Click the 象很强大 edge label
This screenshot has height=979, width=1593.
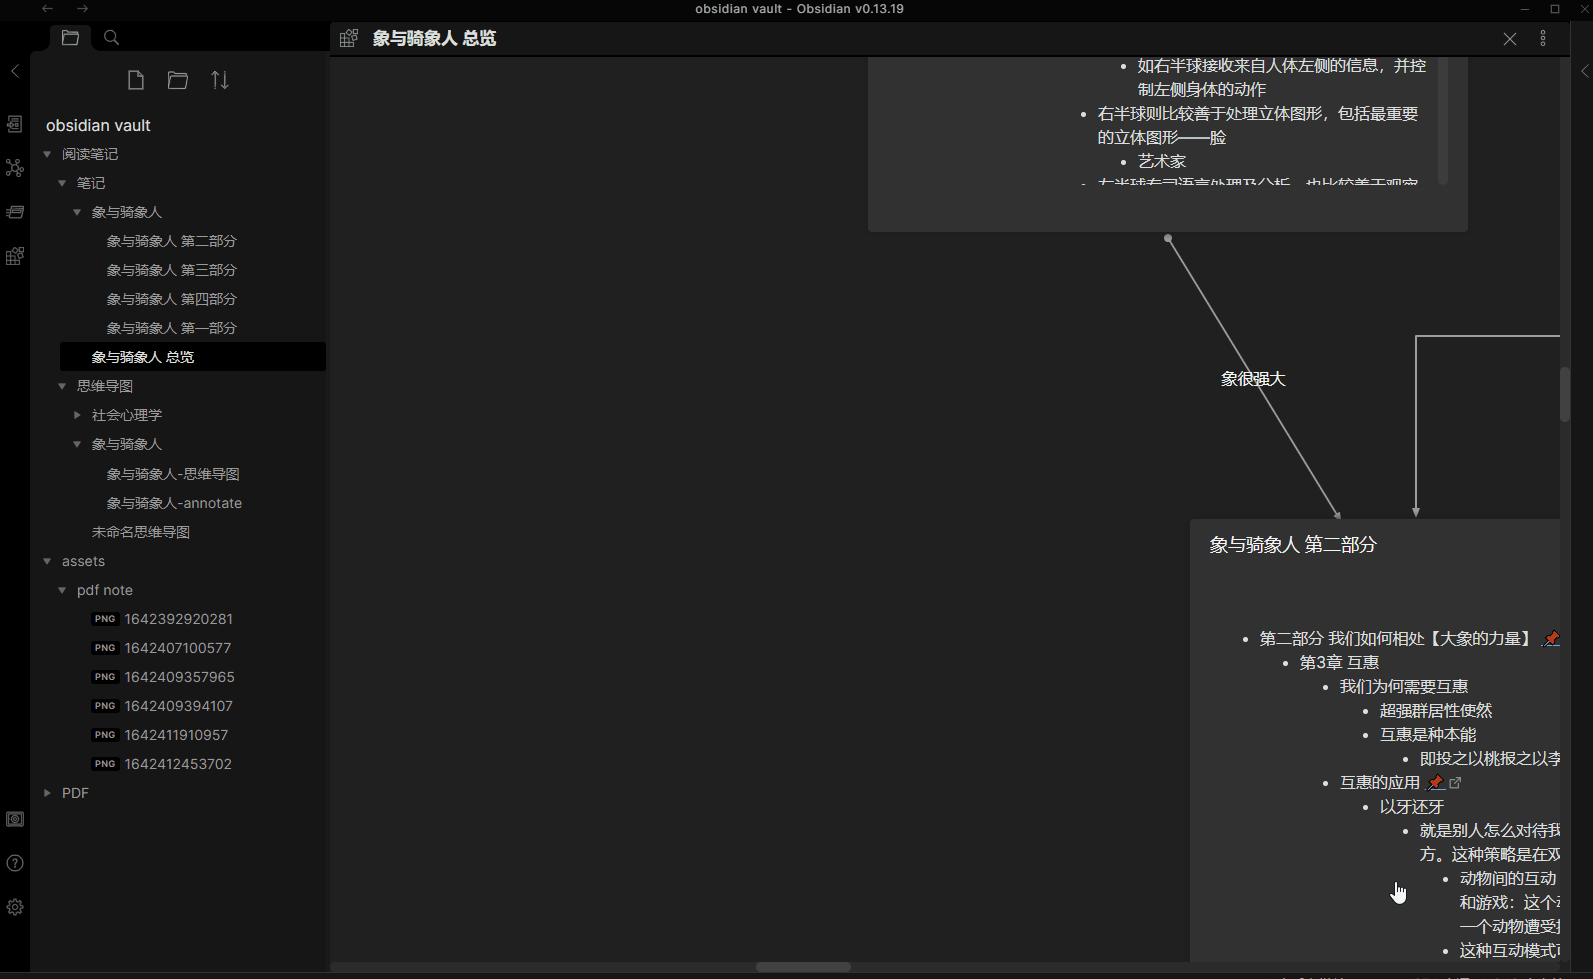1253,379
